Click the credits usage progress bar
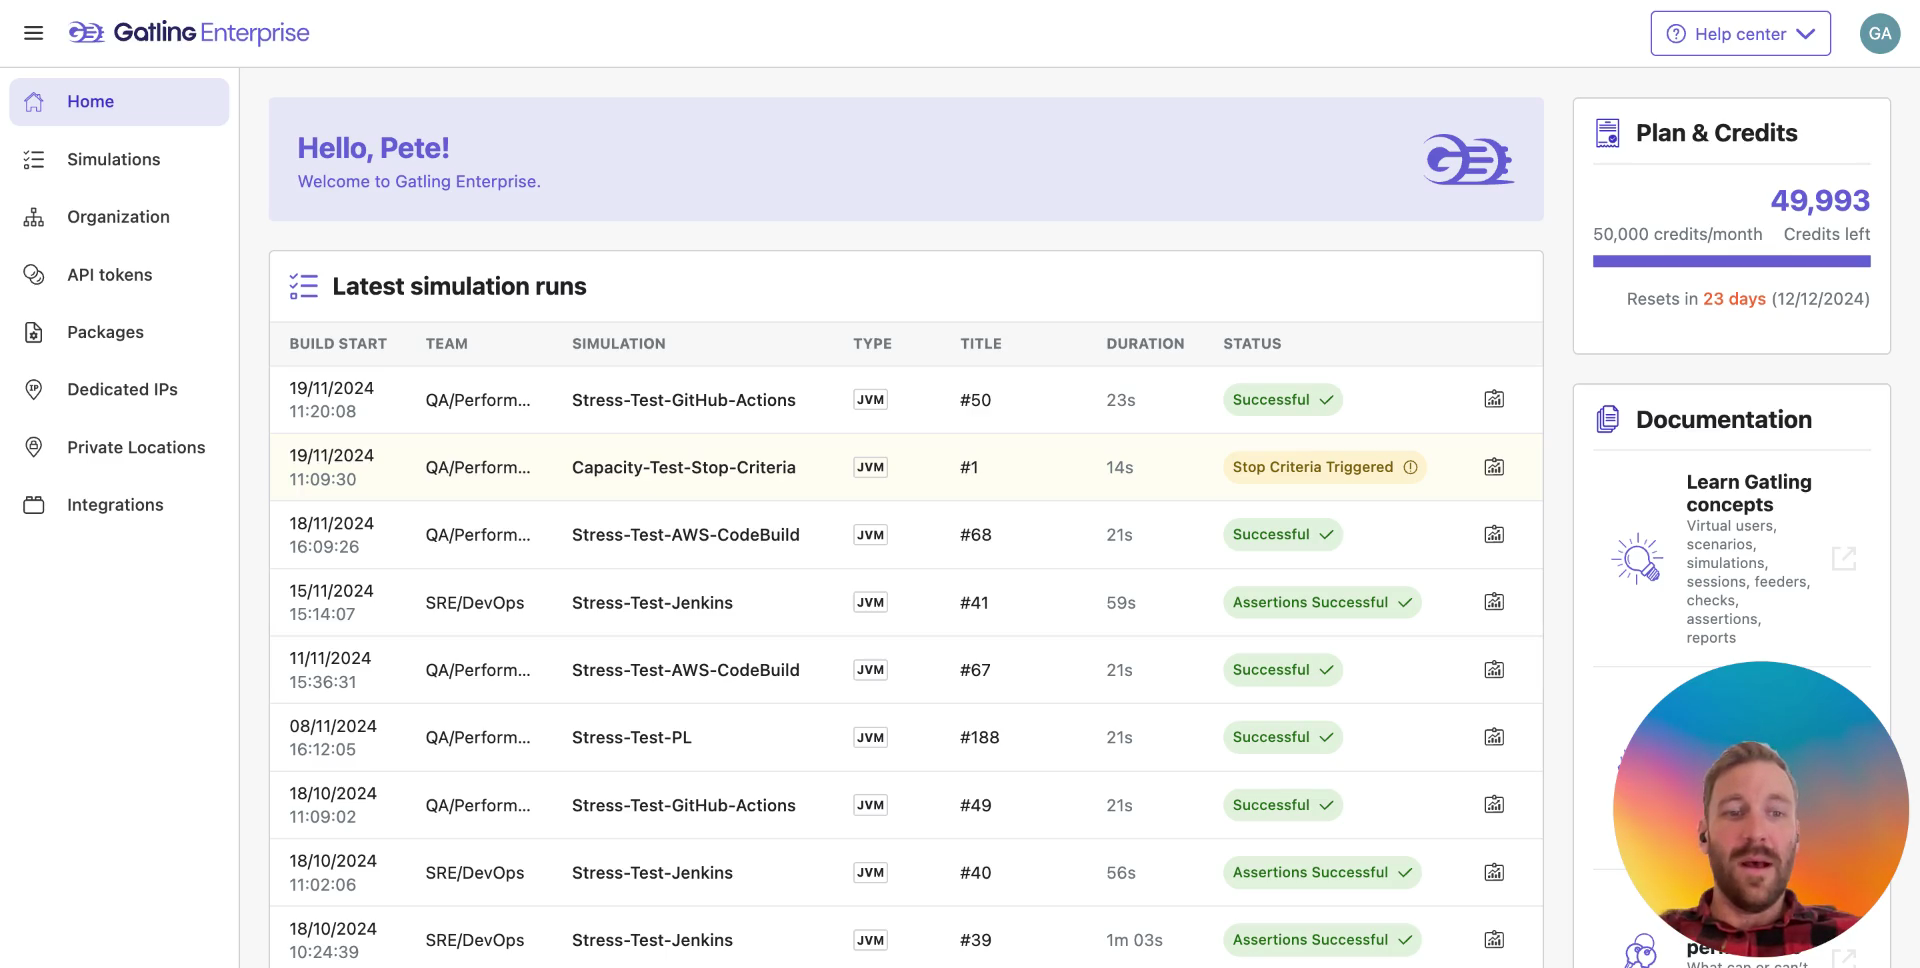This screenshot has width=1920, height=968. click(x=1732, y=261)
